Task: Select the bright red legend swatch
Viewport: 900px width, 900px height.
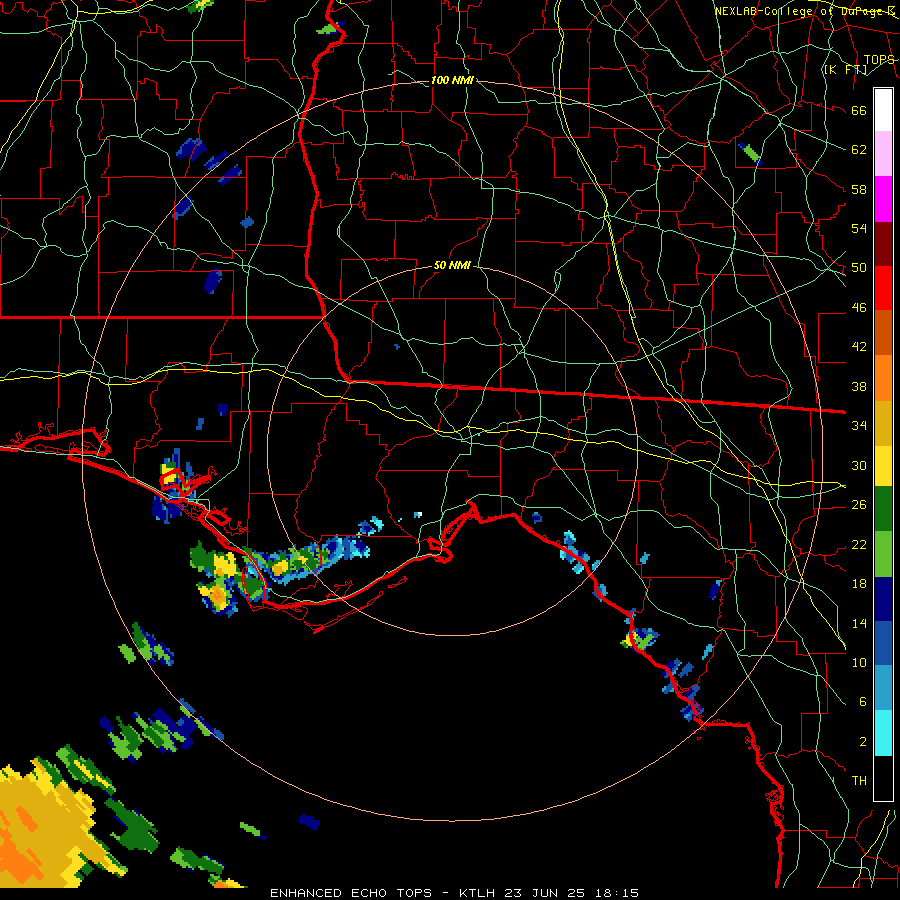Action: [883, 288]
